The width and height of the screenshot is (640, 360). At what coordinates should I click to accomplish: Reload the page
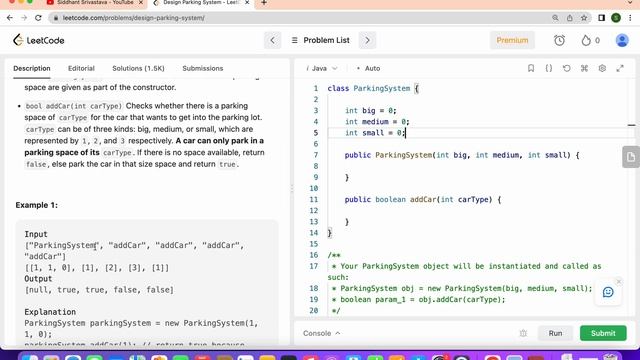tap(38, 18)
